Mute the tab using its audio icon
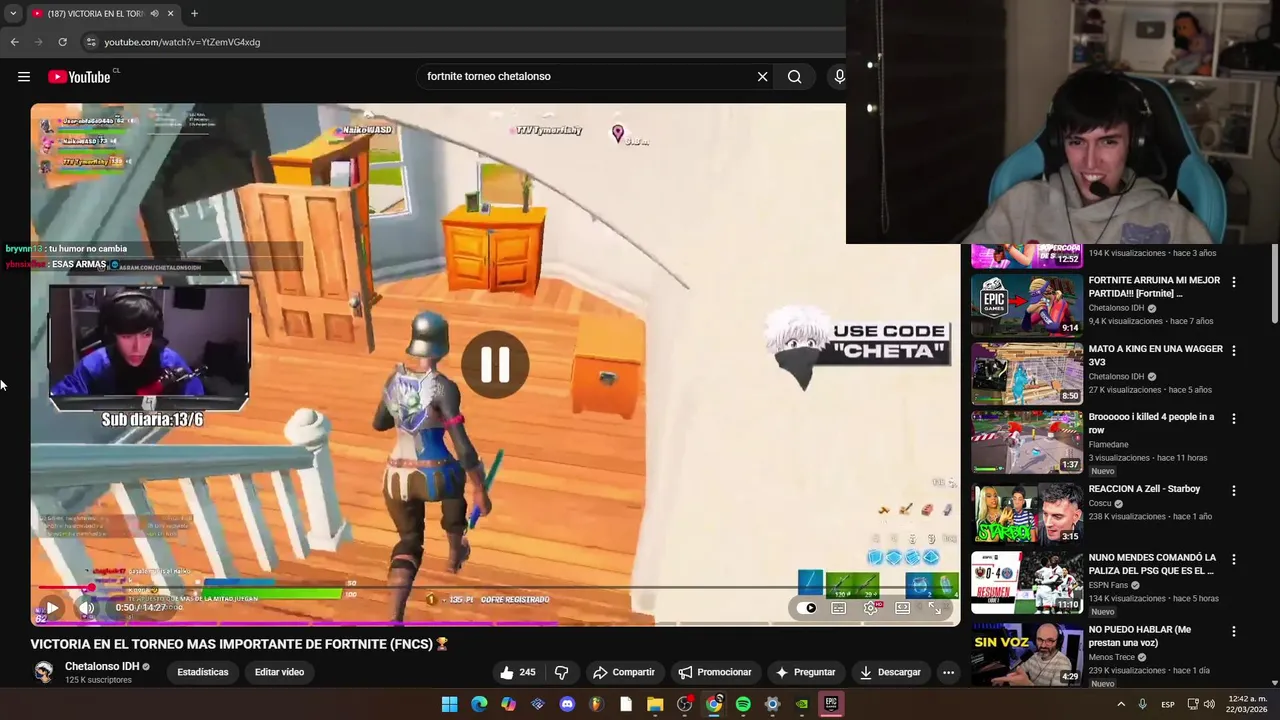The width and height of the screenshot is (1280, 720). 154,14
